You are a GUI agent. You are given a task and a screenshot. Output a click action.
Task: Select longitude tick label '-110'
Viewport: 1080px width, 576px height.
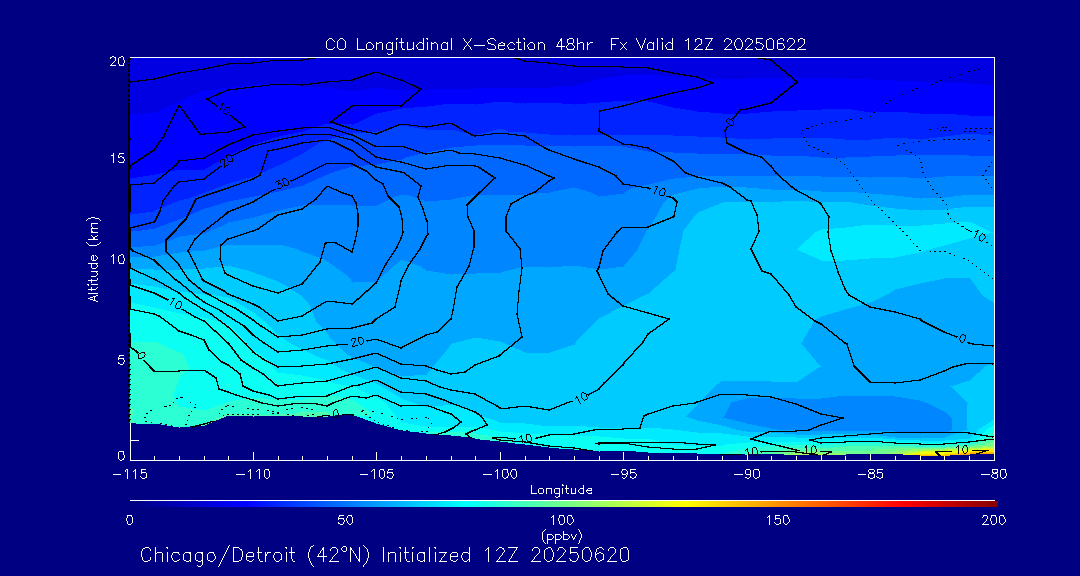click(x=253, y=475)
